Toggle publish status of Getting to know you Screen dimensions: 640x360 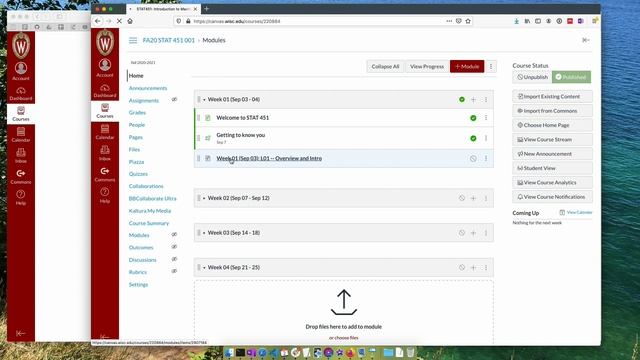473,138
